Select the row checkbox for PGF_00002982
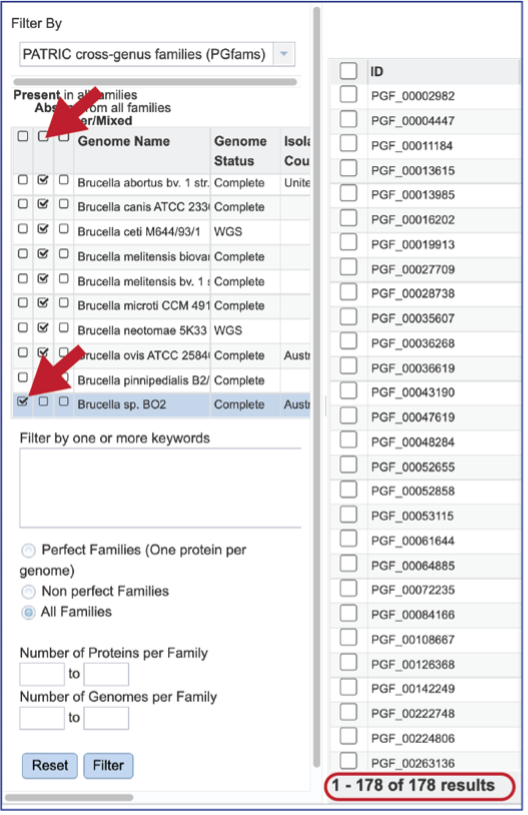The width and height of the screenshot is (528, 815). pos(348,95)
